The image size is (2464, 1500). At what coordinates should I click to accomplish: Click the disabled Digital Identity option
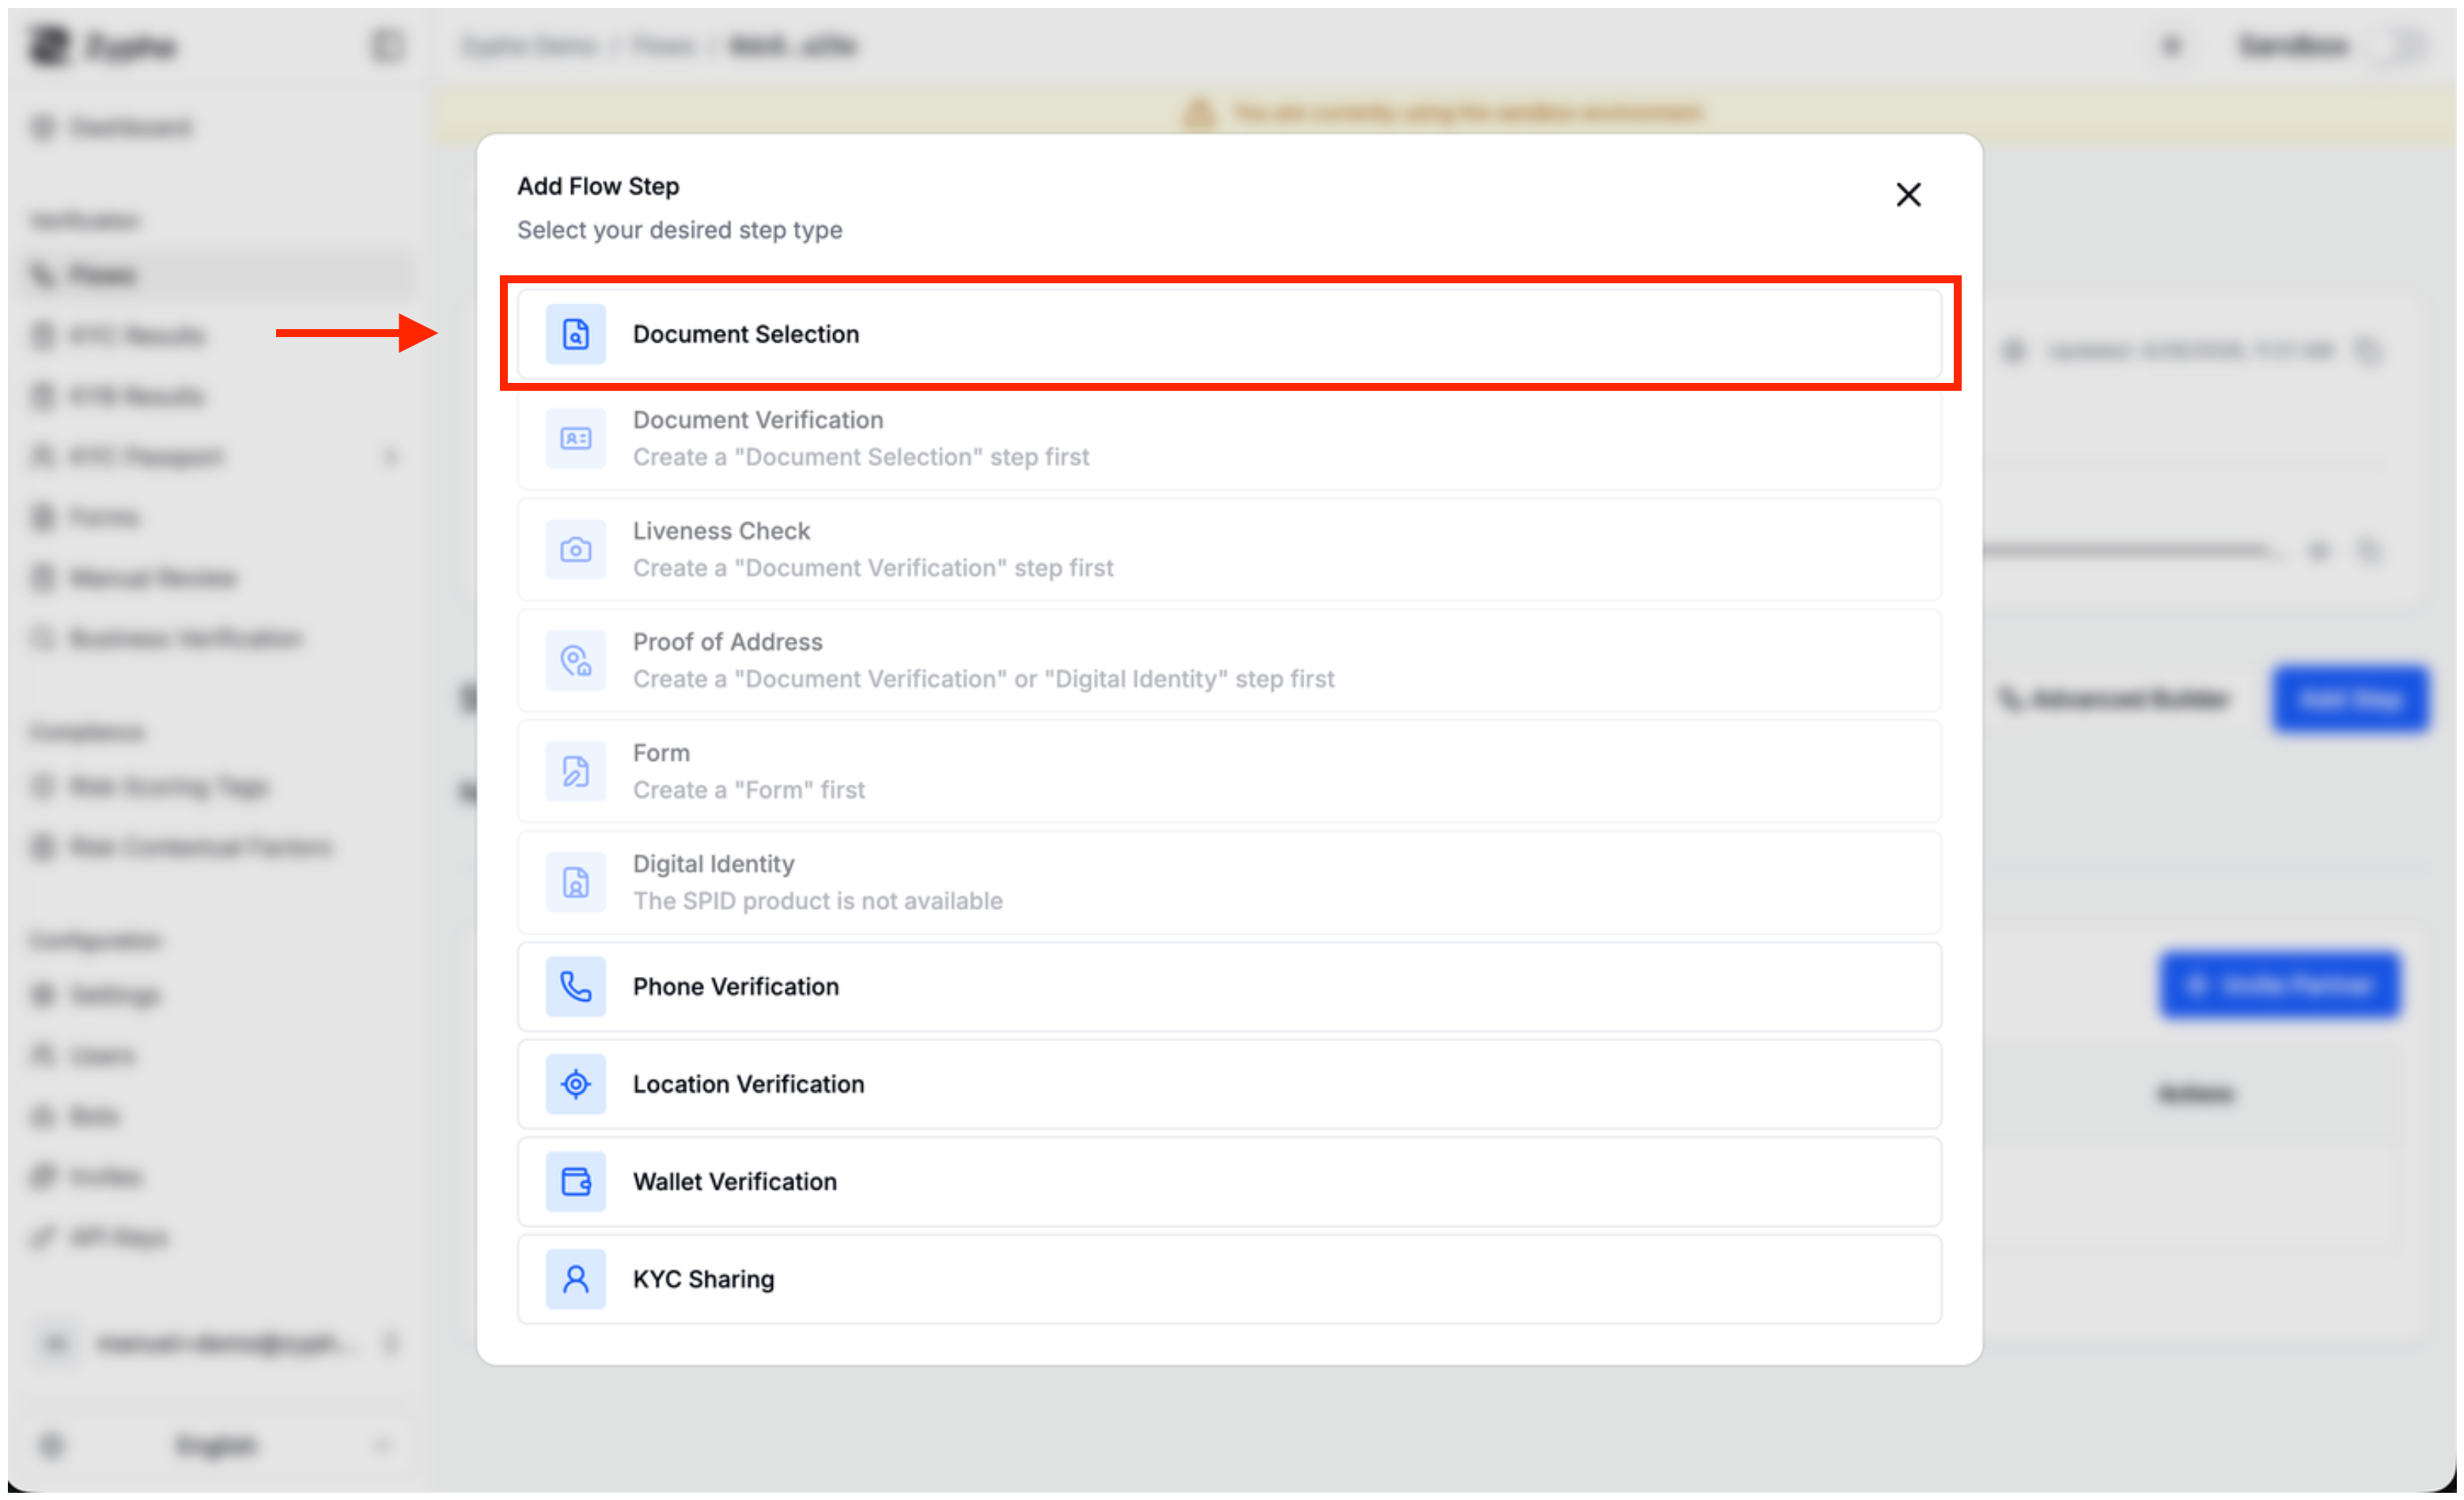(x=1229, y=882)
